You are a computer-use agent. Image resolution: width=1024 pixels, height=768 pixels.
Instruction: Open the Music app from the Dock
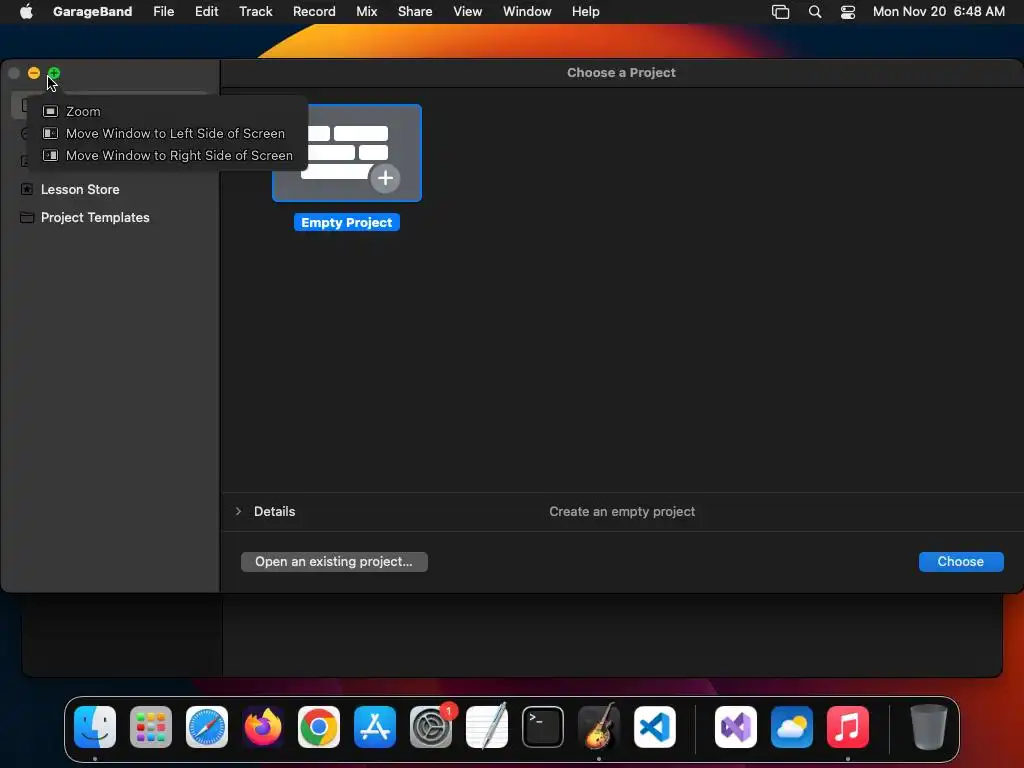coord(848,727)
